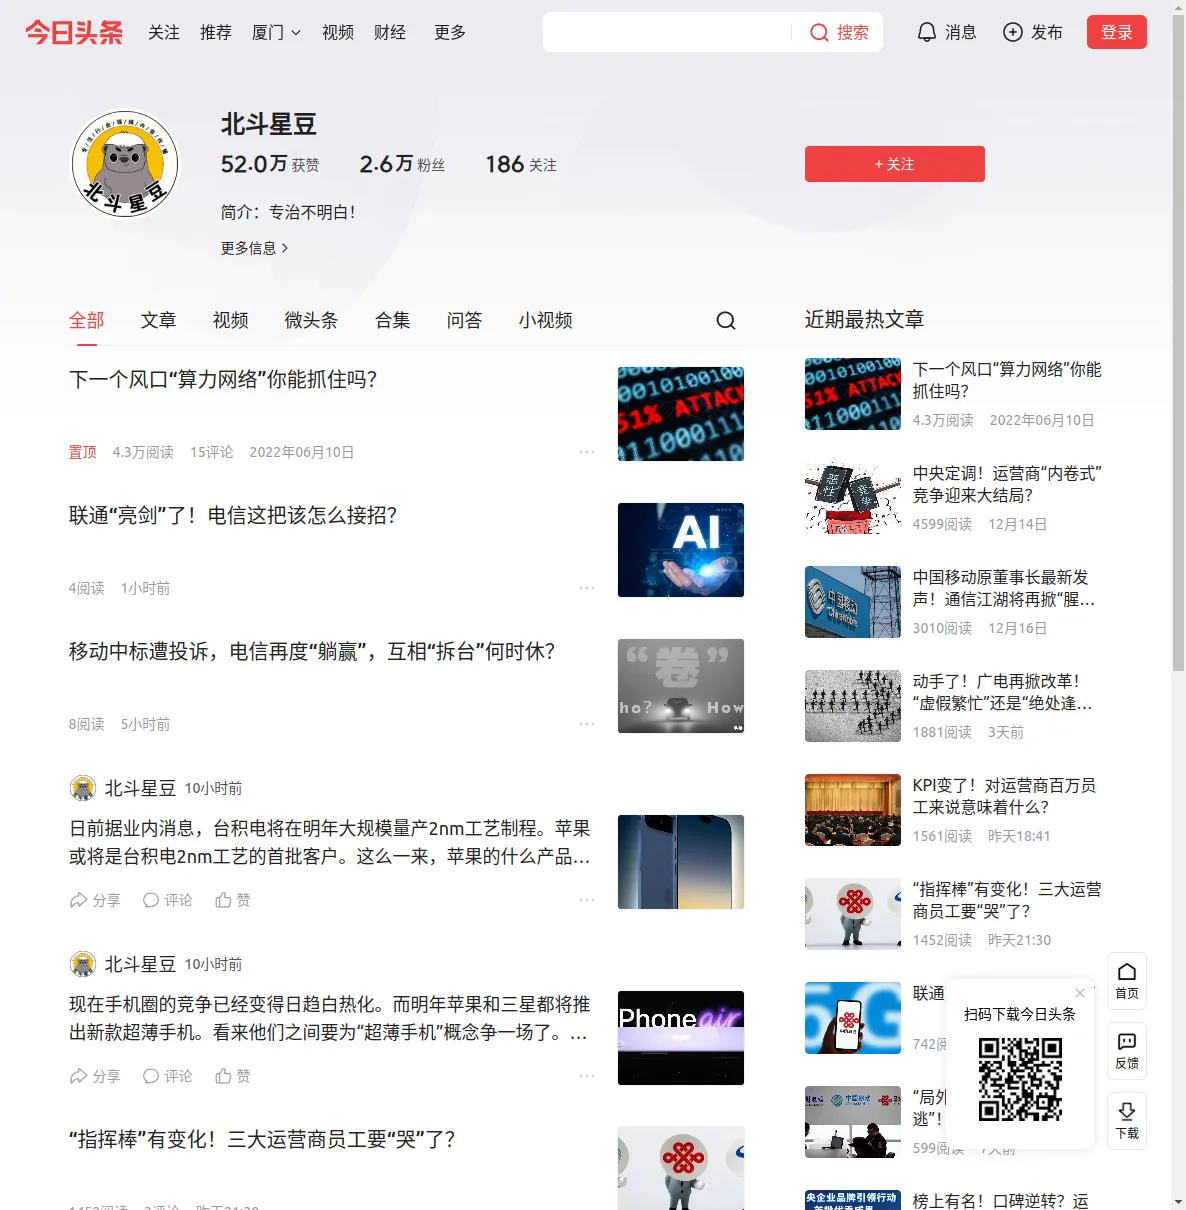Viewport: 1186px width, 1210px height.
Task: Click the search magnifier icon in header
Action: [819, 32]
